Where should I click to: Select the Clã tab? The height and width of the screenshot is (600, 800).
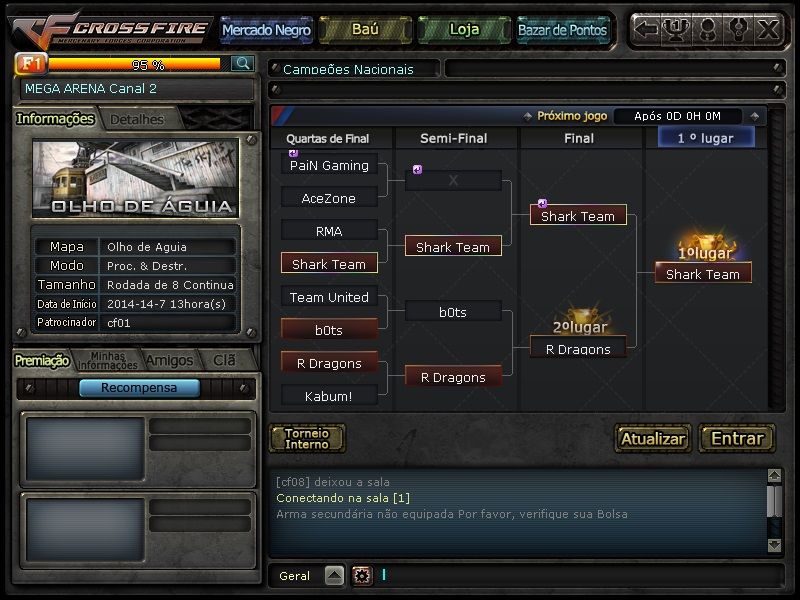point(224,360)
